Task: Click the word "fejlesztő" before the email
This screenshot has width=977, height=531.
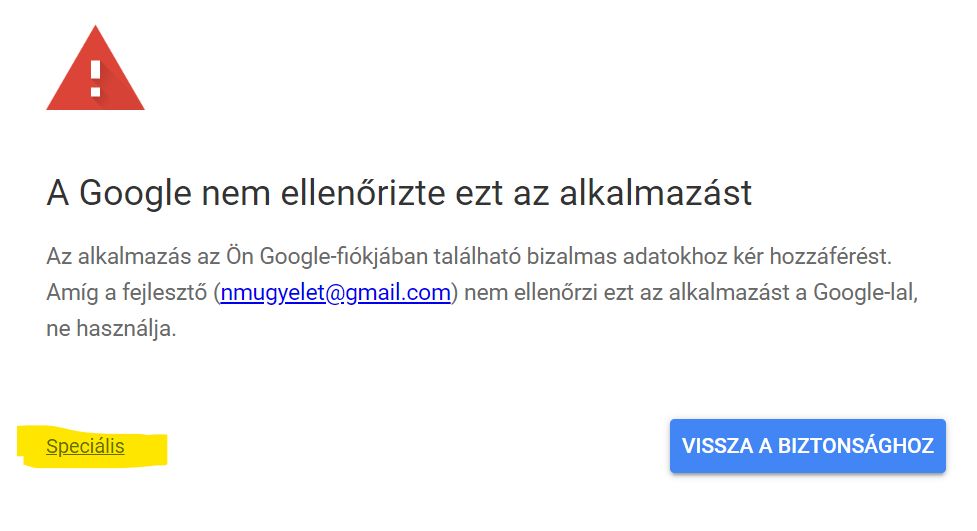Action: [x=165, y=293]
